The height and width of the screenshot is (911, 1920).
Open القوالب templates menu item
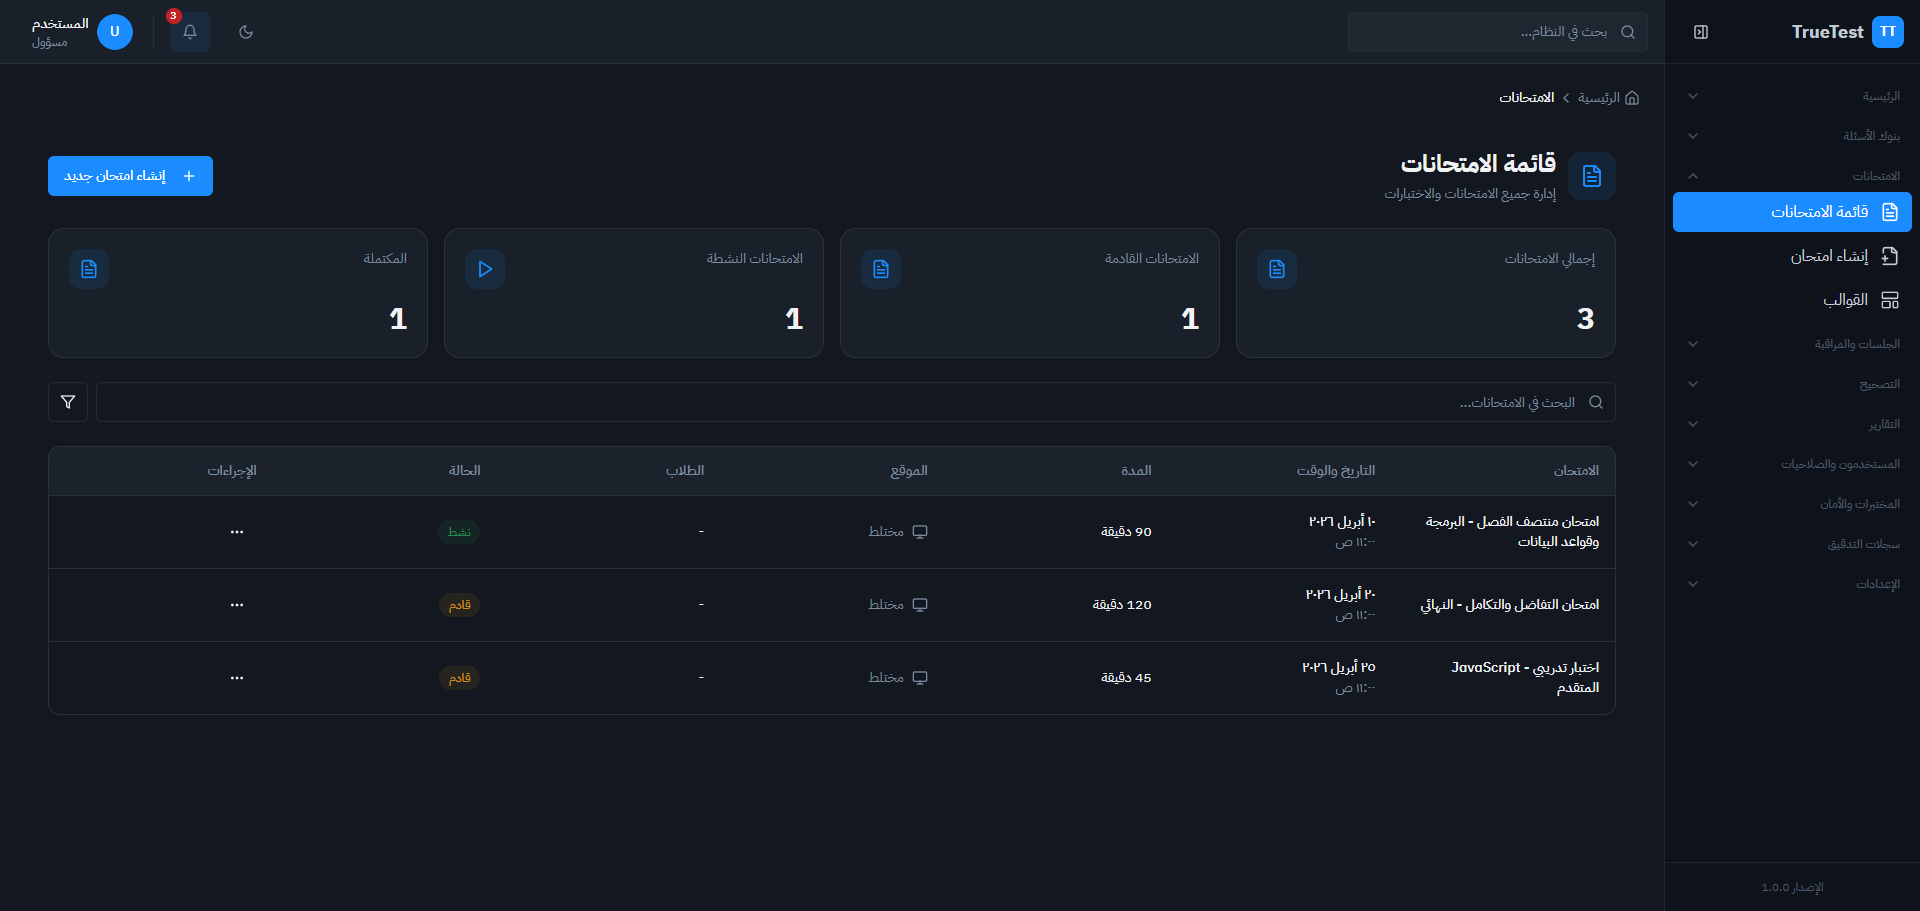click(x=1845, y=300)
